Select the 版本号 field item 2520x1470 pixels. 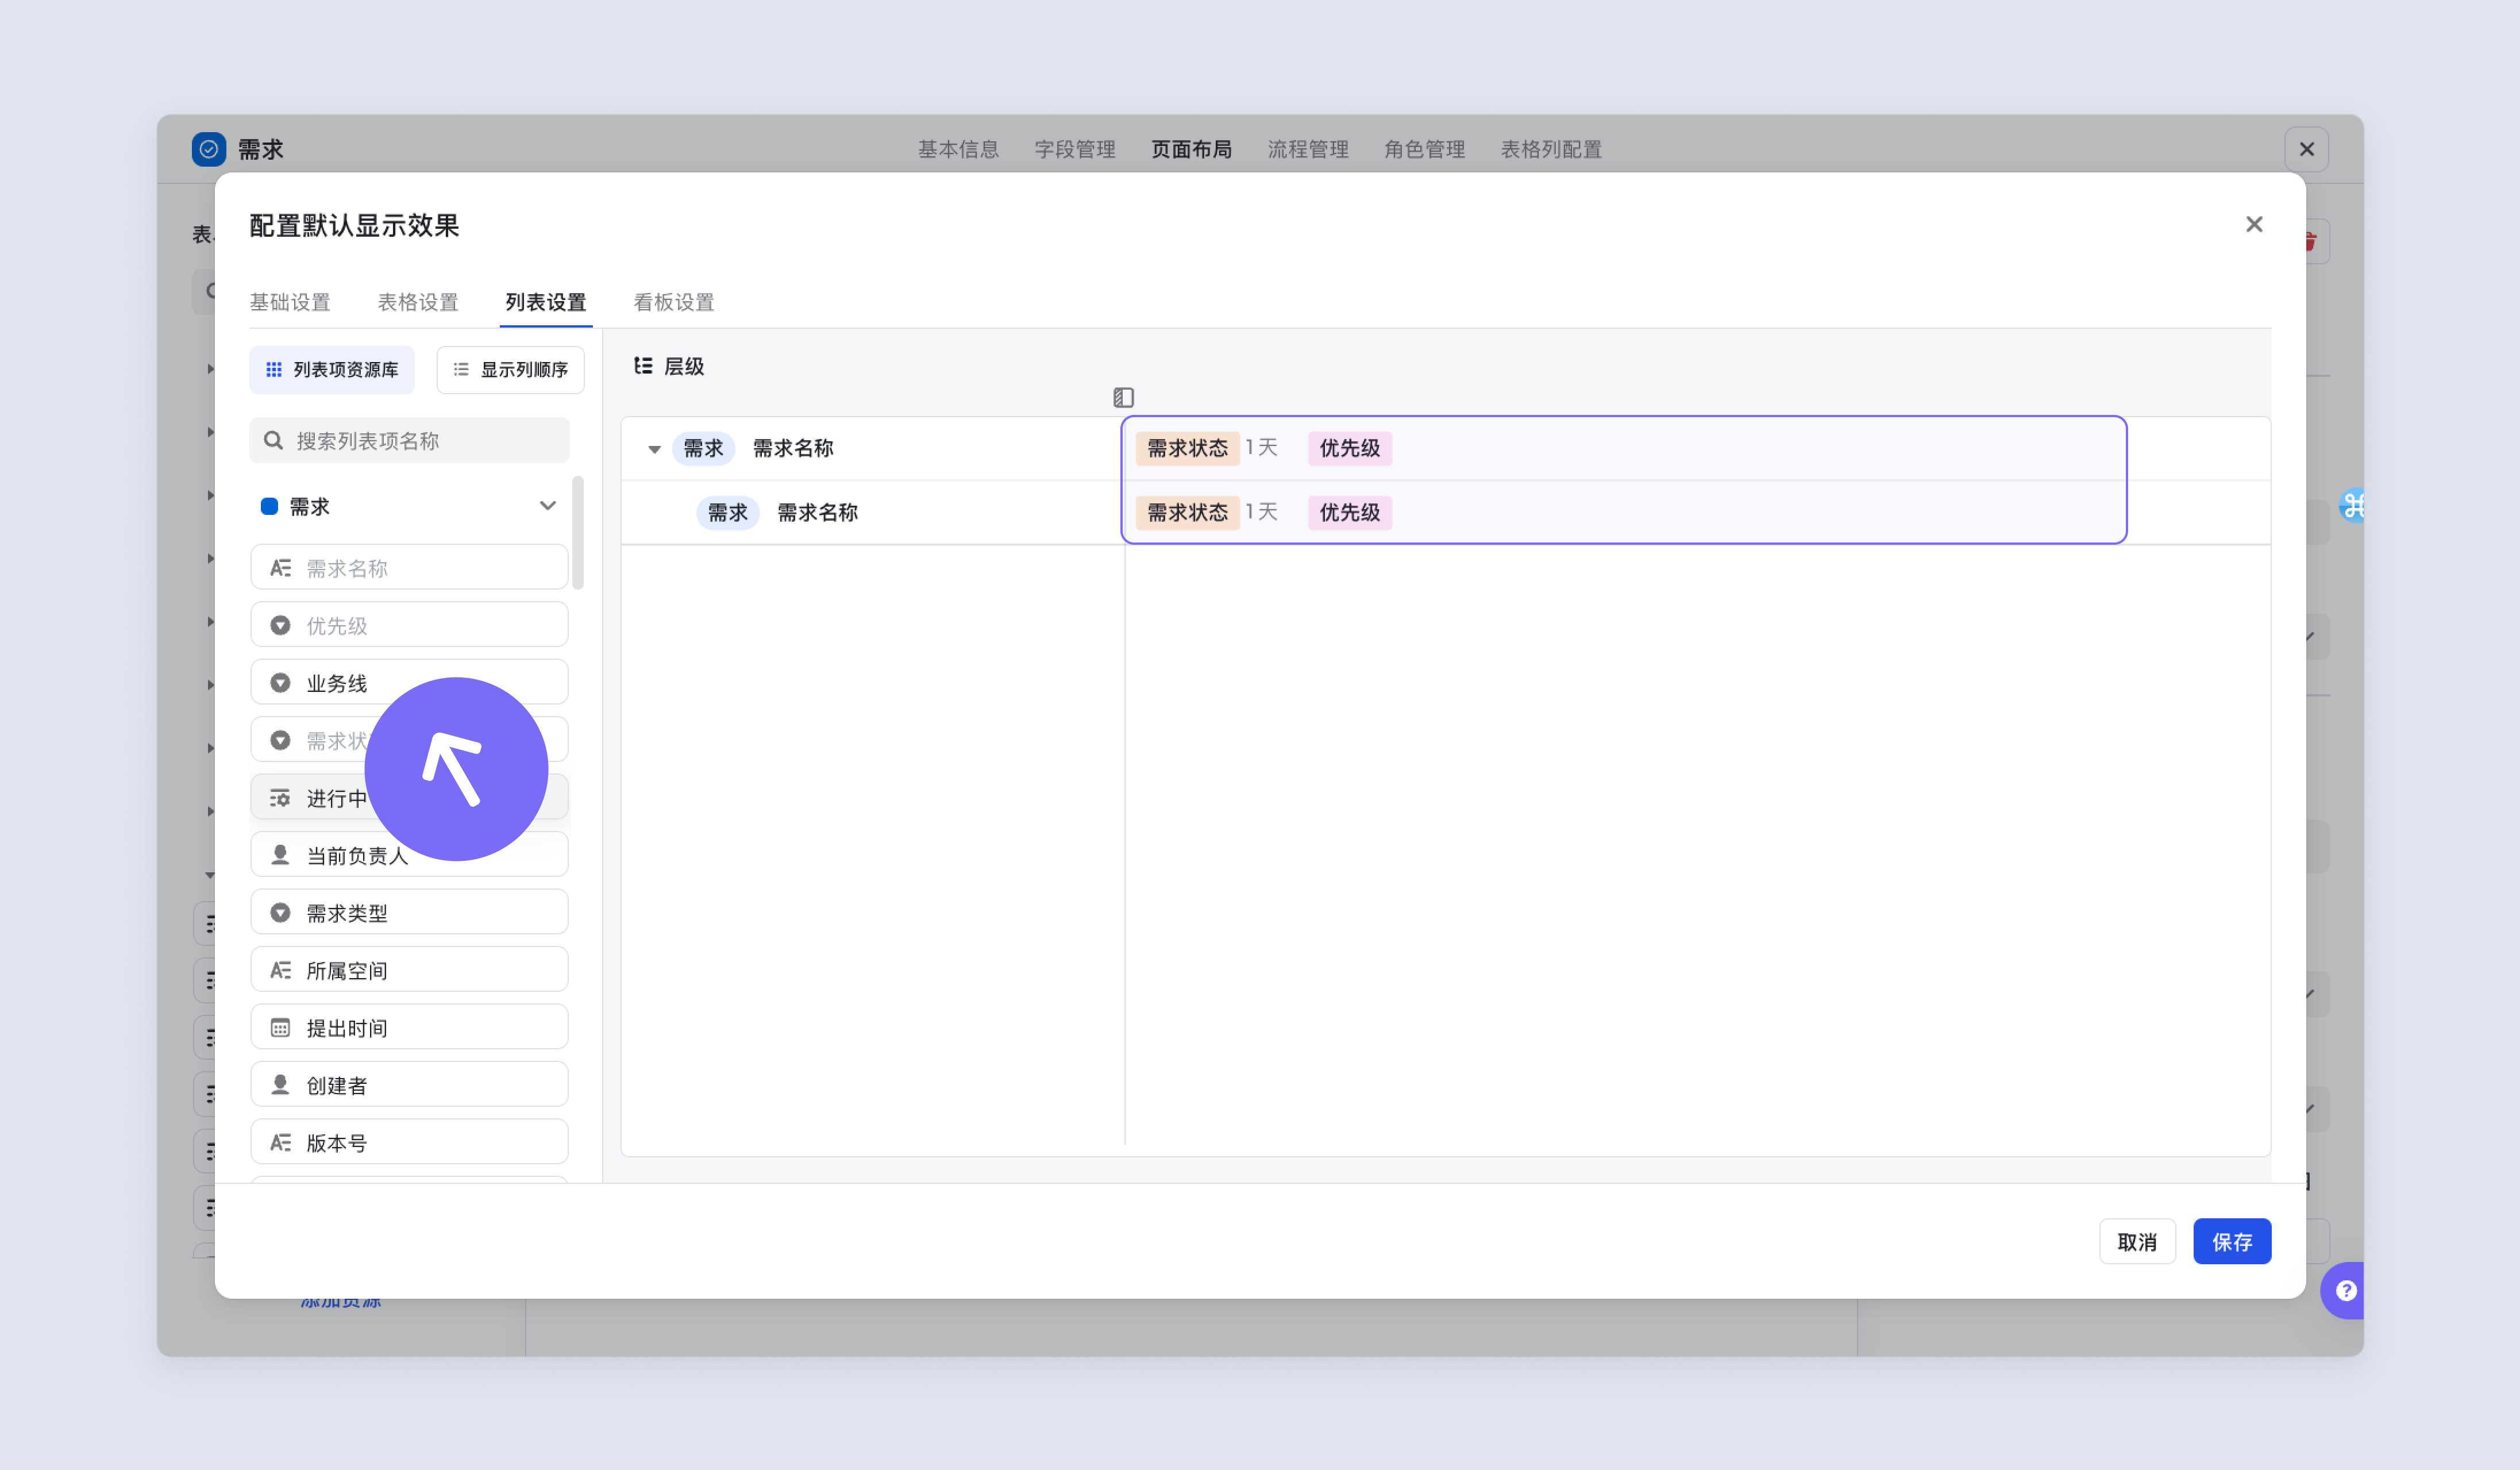click(410, 1143)
